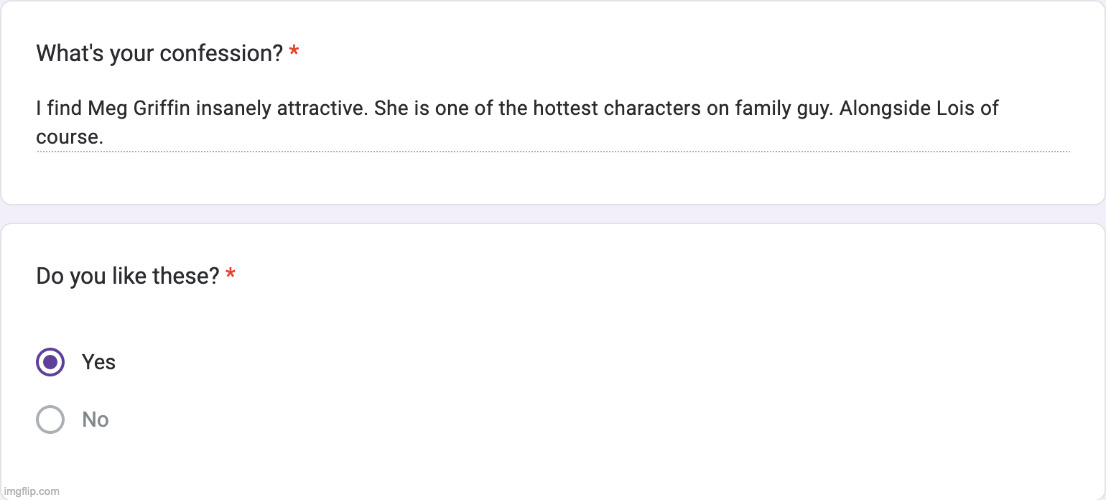The width and height of the screenshot is (1106, 500).
Task: Click the words 'family guy' in the confession
Action: point(781,109)
